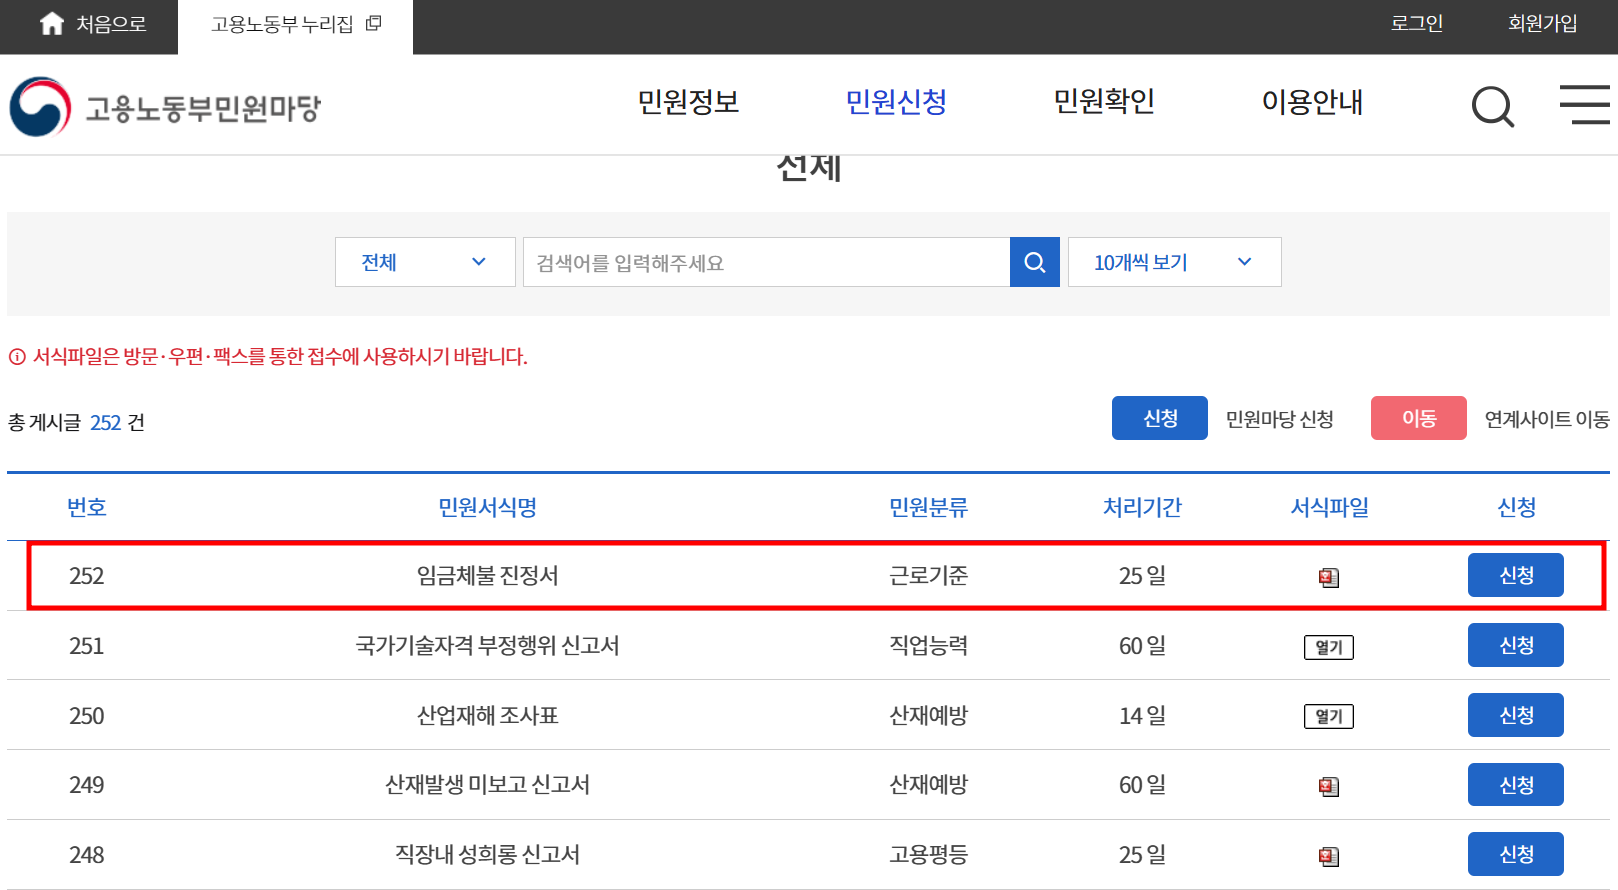Click the 직업능력 category cell

point(929,646)
